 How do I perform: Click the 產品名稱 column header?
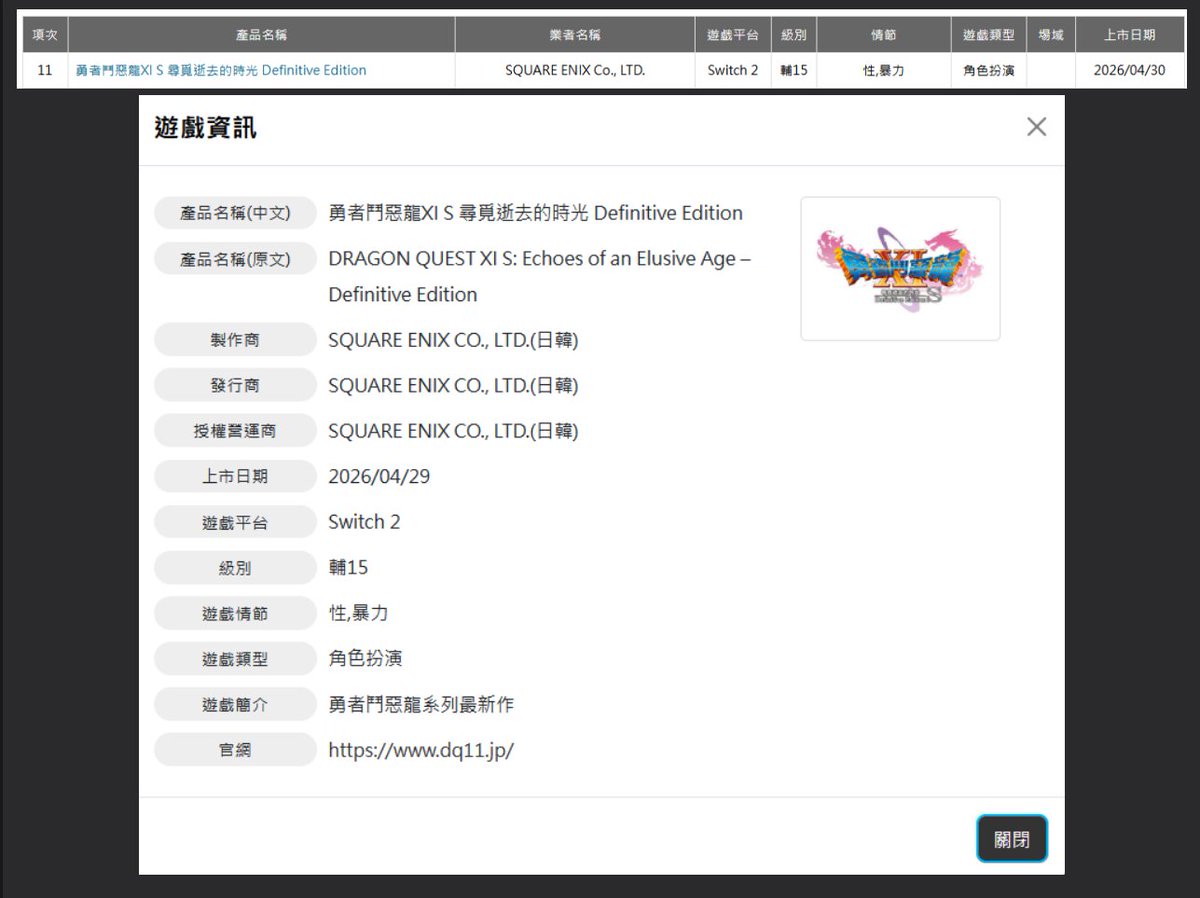[261, 35]
